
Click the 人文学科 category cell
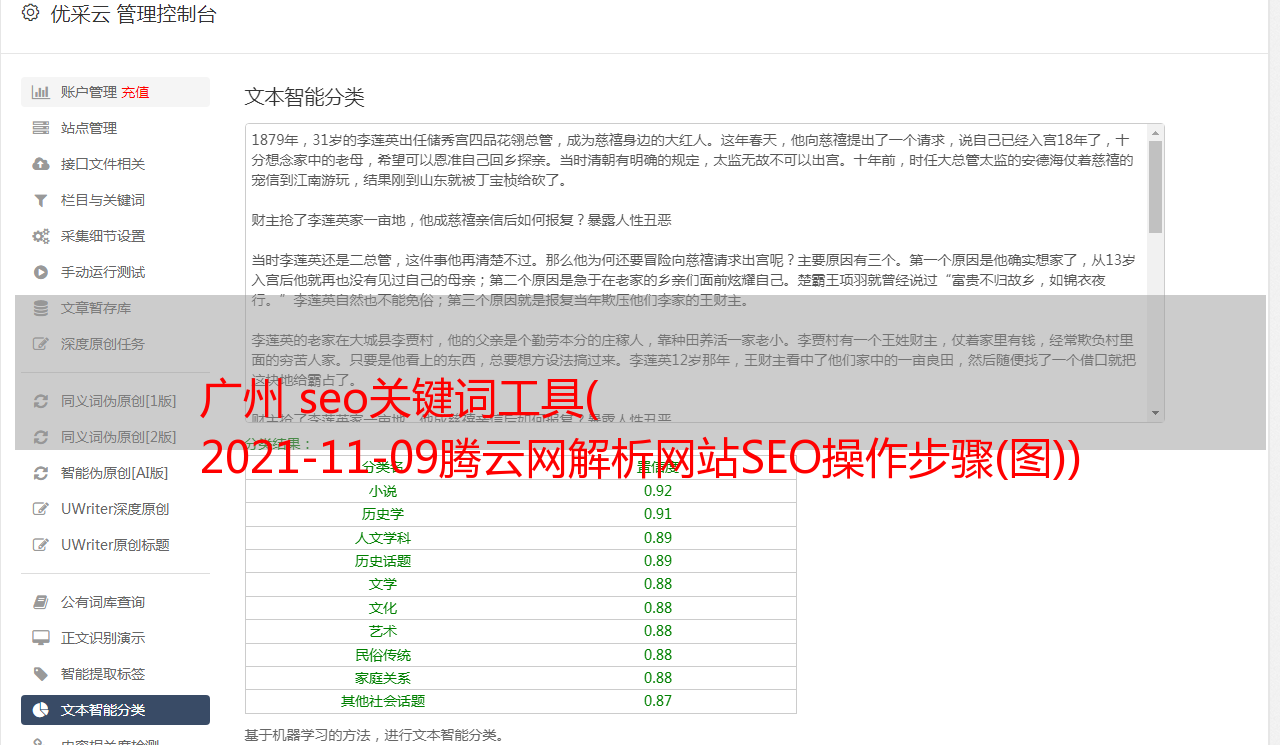tap(383, 538)
